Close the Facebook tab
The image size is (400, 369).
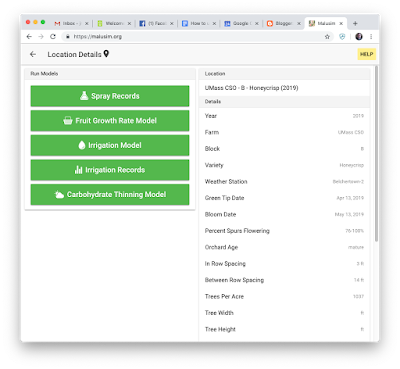pyautogui.click(x=172, y=23)
